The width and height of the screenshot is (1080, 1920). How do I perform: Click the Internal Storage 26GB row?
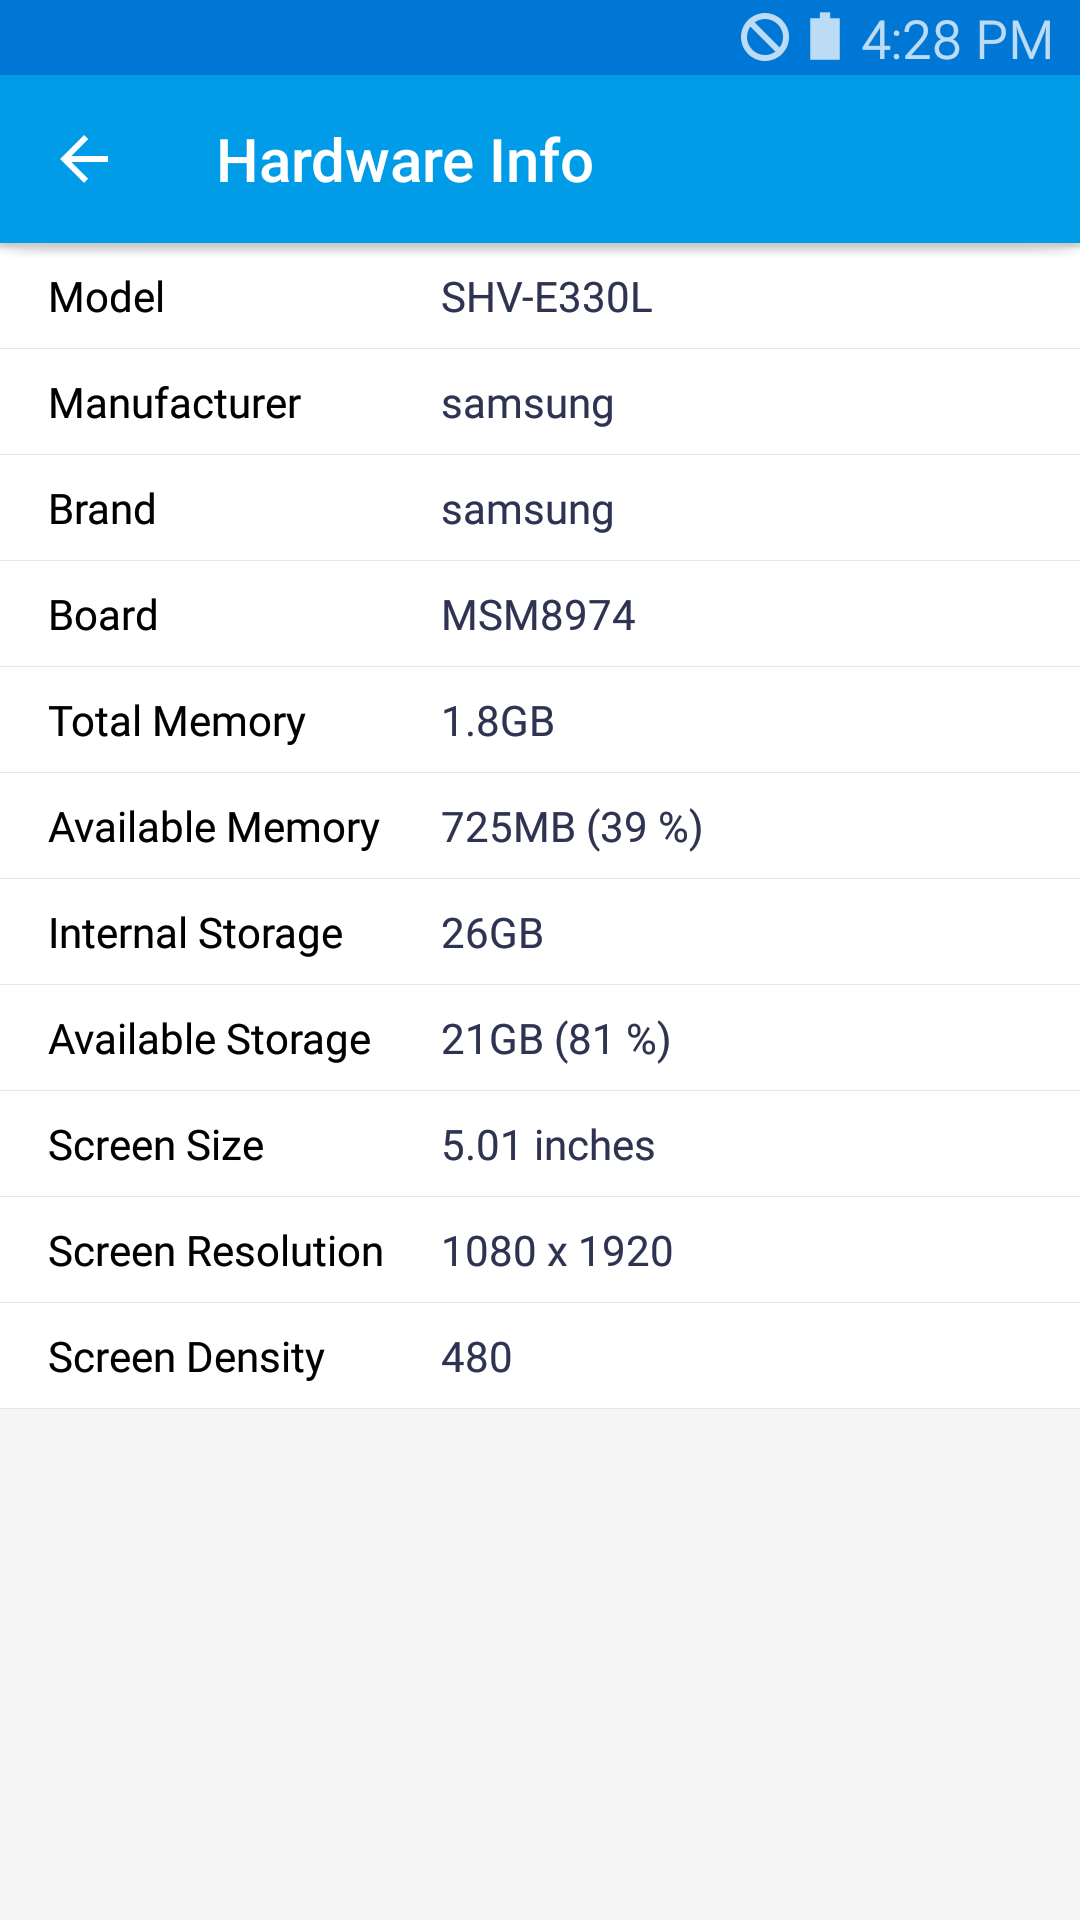[540, 932]
